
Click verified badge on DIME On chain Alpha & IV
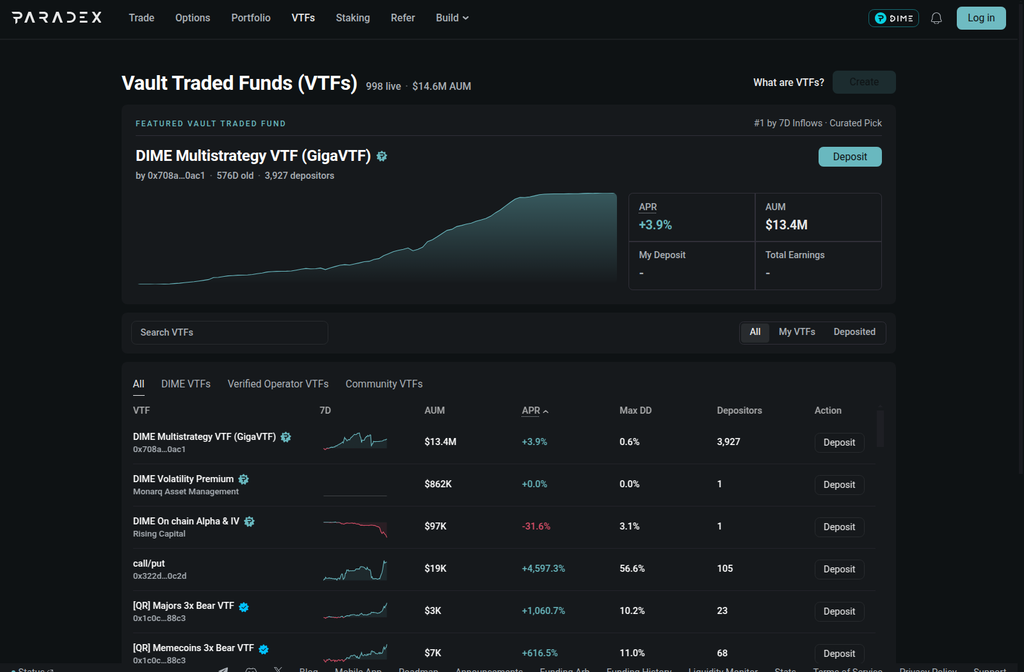point(249,522)
